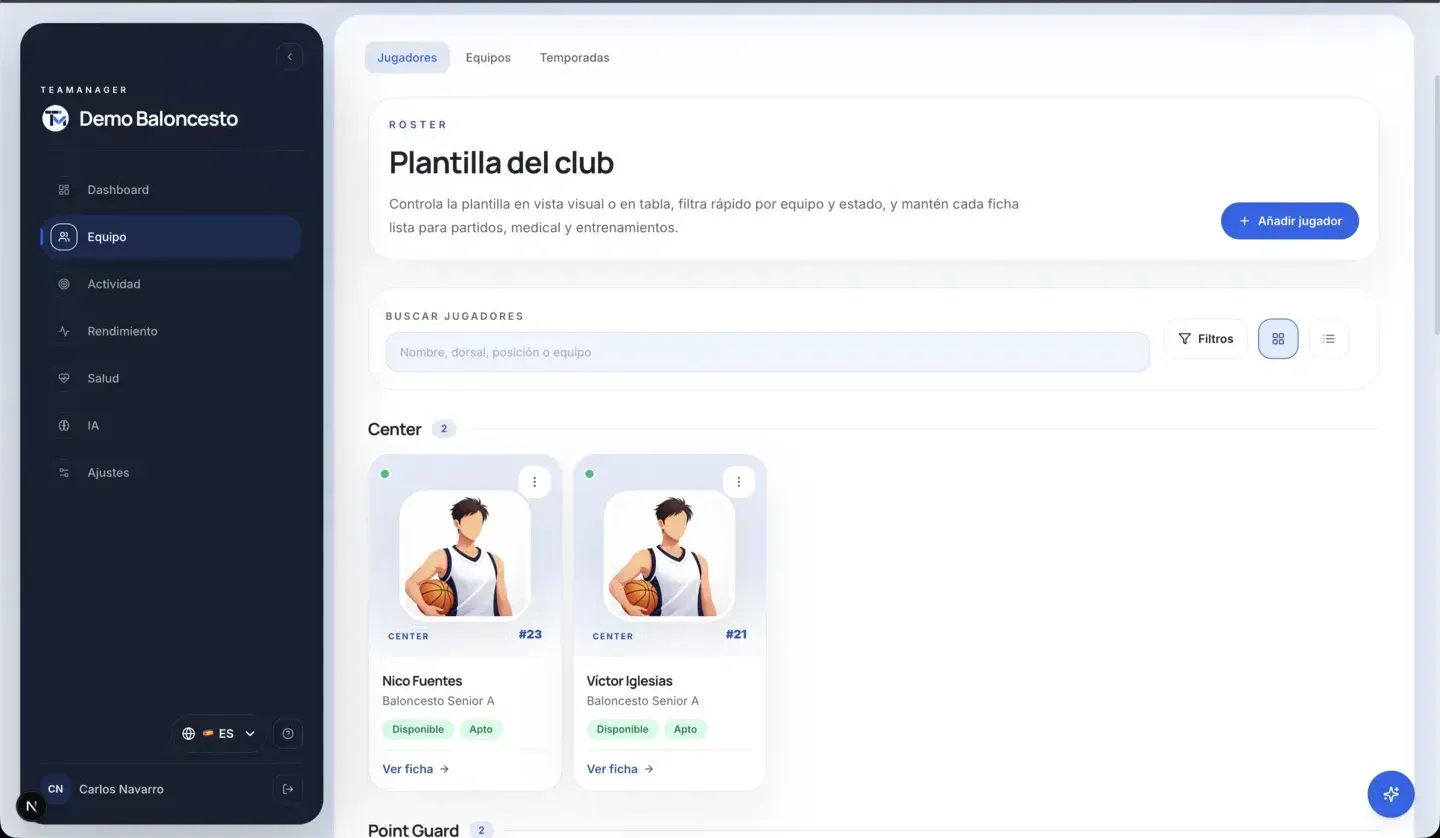Click the Añadir jugador button
Screen dimensions: 1440x838
[1289, 221]
